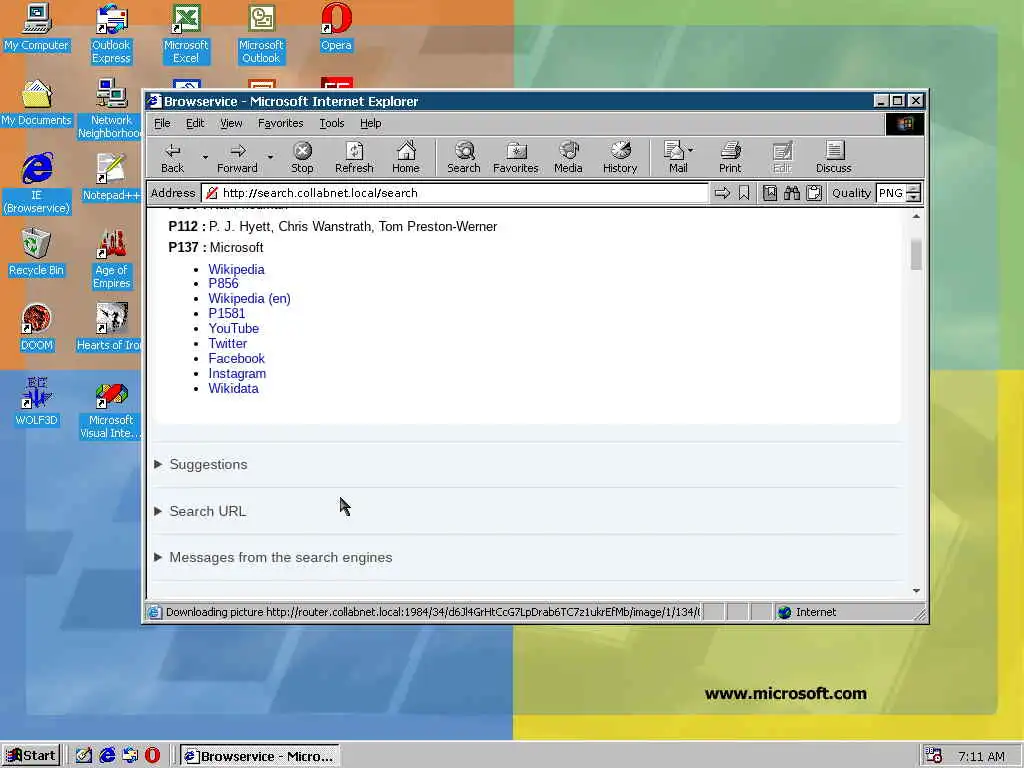Follow the Facebook link
This screenshot has height=768, width=1024.
click(236, 359)
